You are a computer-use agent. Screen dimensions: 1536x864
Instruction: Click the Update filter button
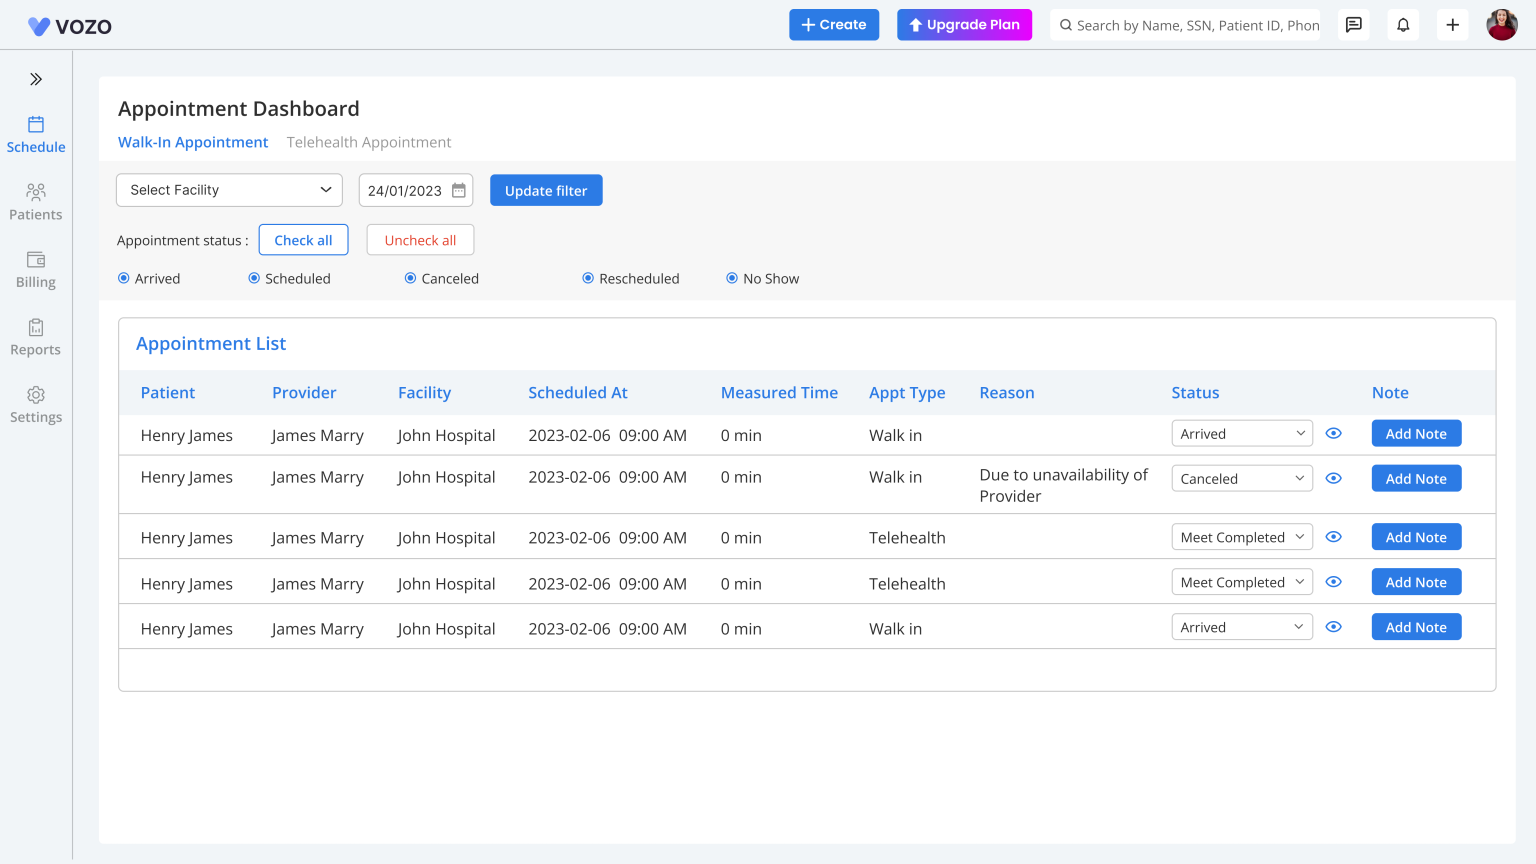click(x=546, y=190)
